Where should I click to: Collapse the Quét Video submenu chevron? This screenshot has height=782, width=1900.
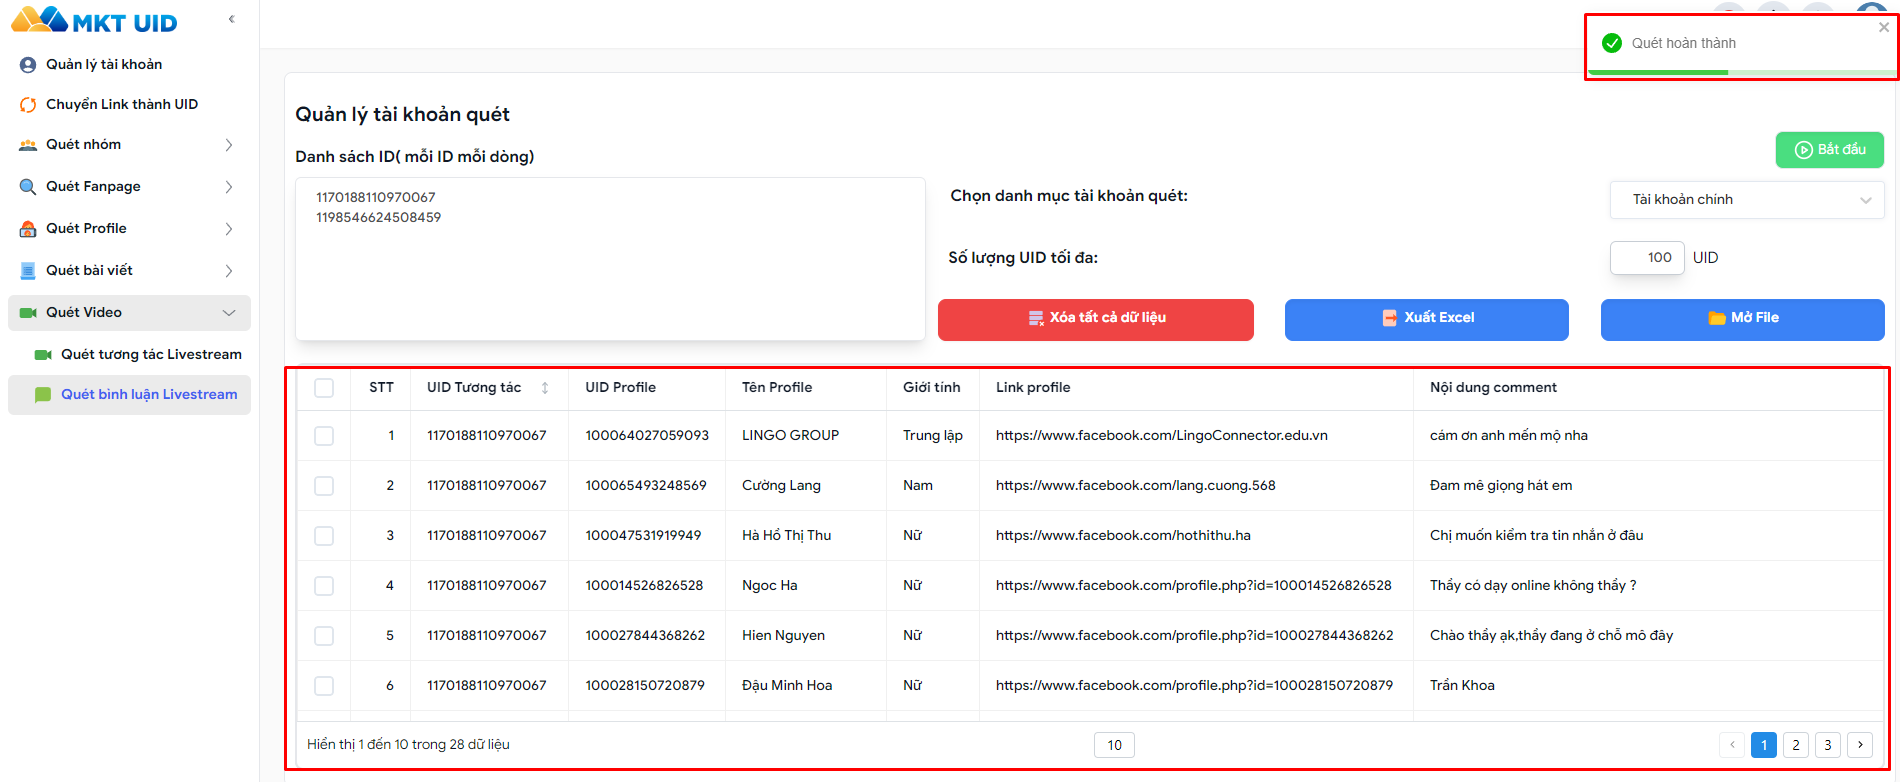229,313
